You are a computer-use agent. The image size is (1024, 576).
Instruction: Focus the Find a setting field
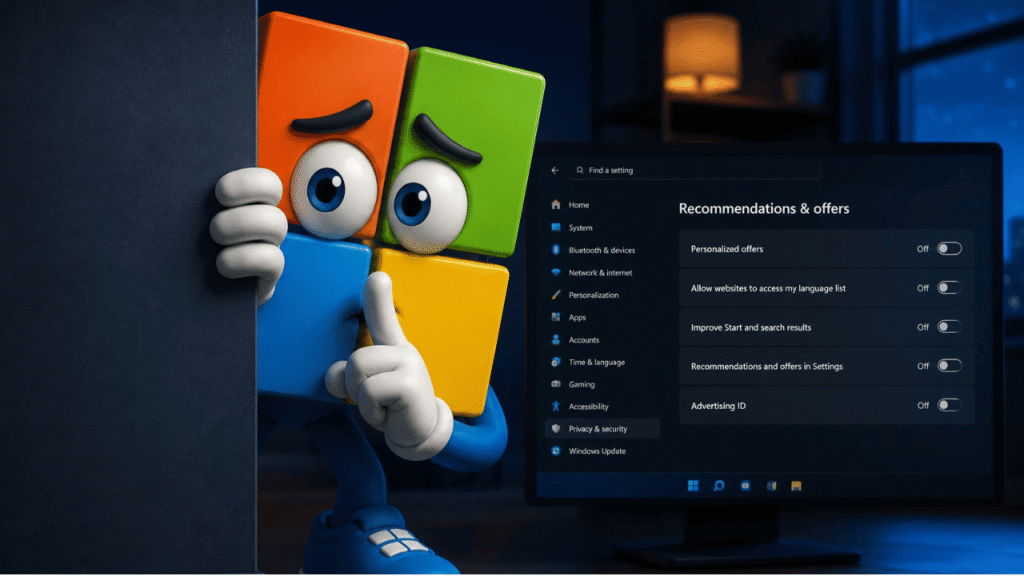[695, 170]
